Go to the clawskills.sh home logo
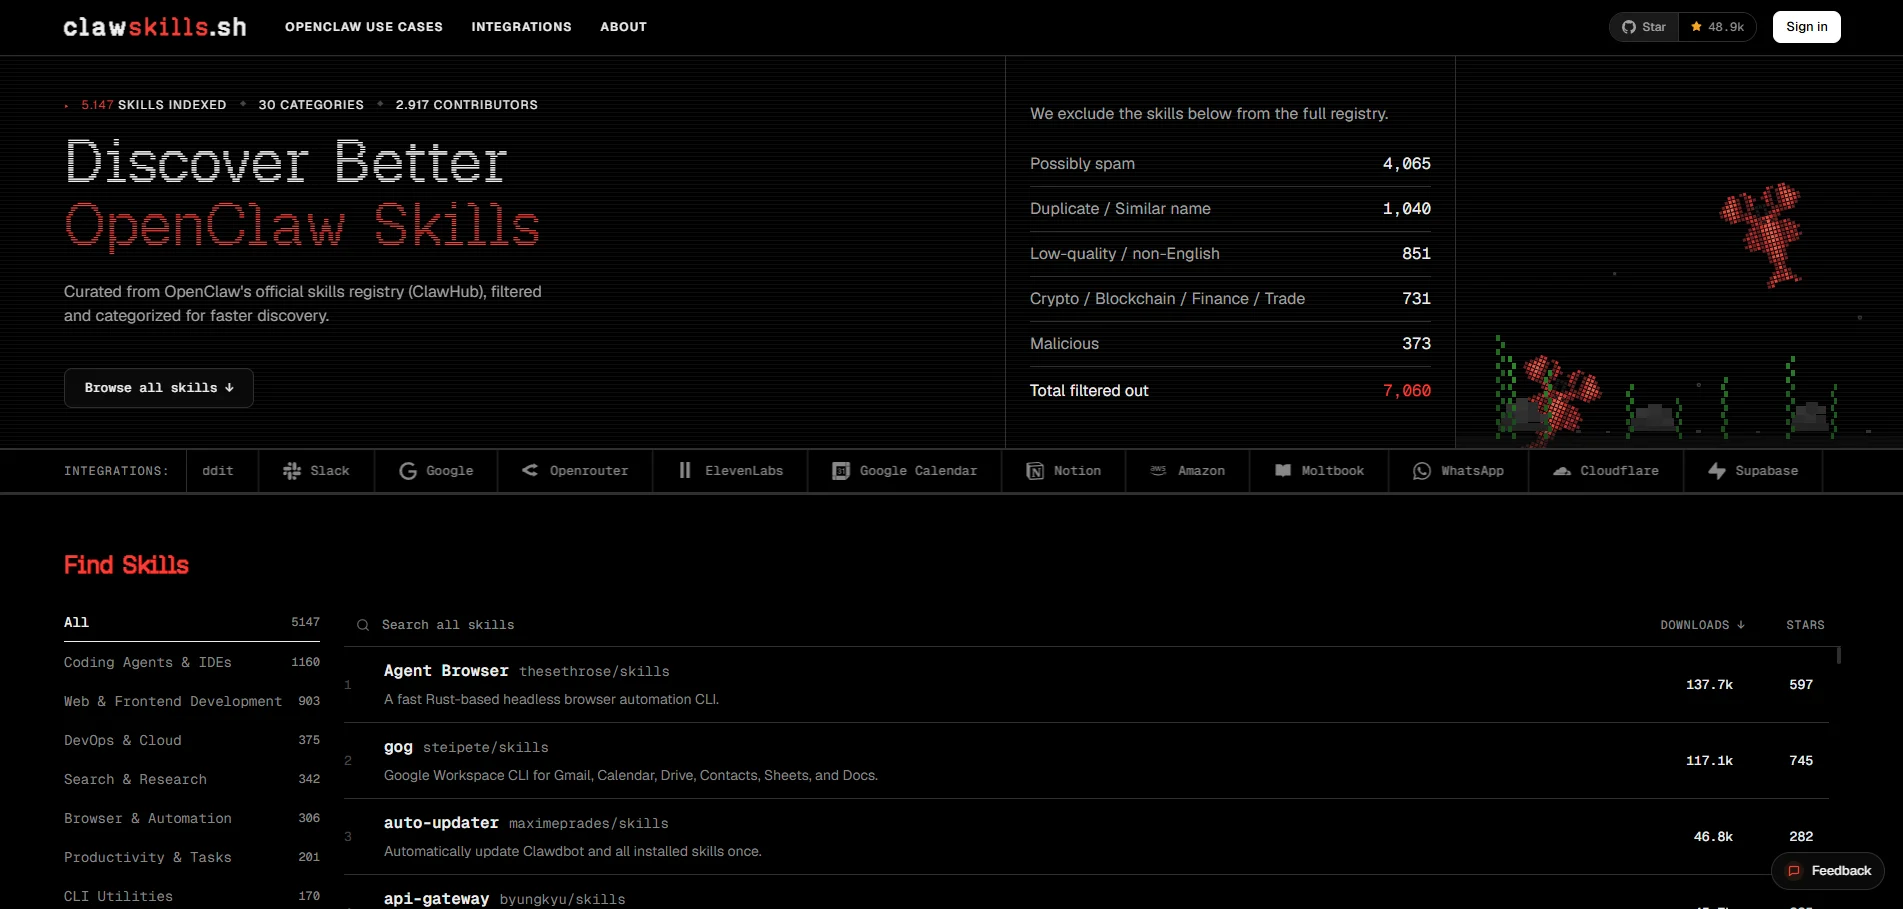The height and width of the screenshot is (909, 1903). pos(155,27)
